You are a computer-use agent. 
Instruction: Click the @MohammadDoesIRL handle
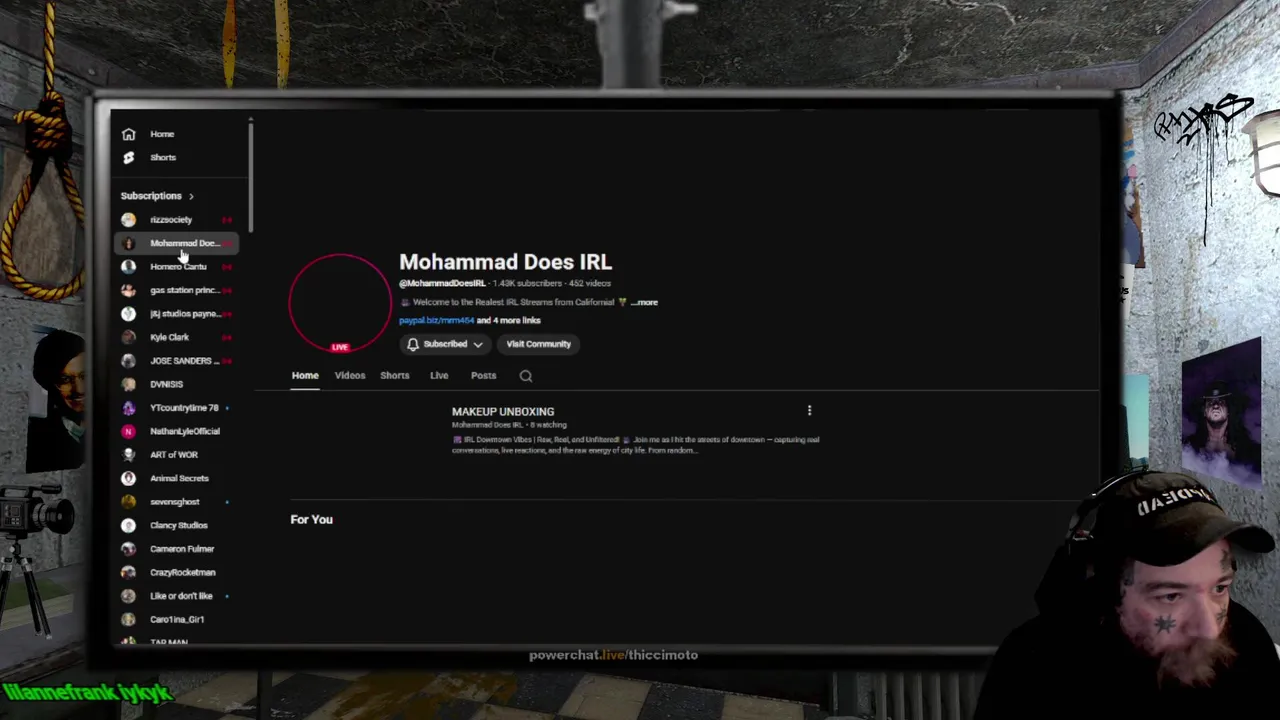[x=442, y=283]
